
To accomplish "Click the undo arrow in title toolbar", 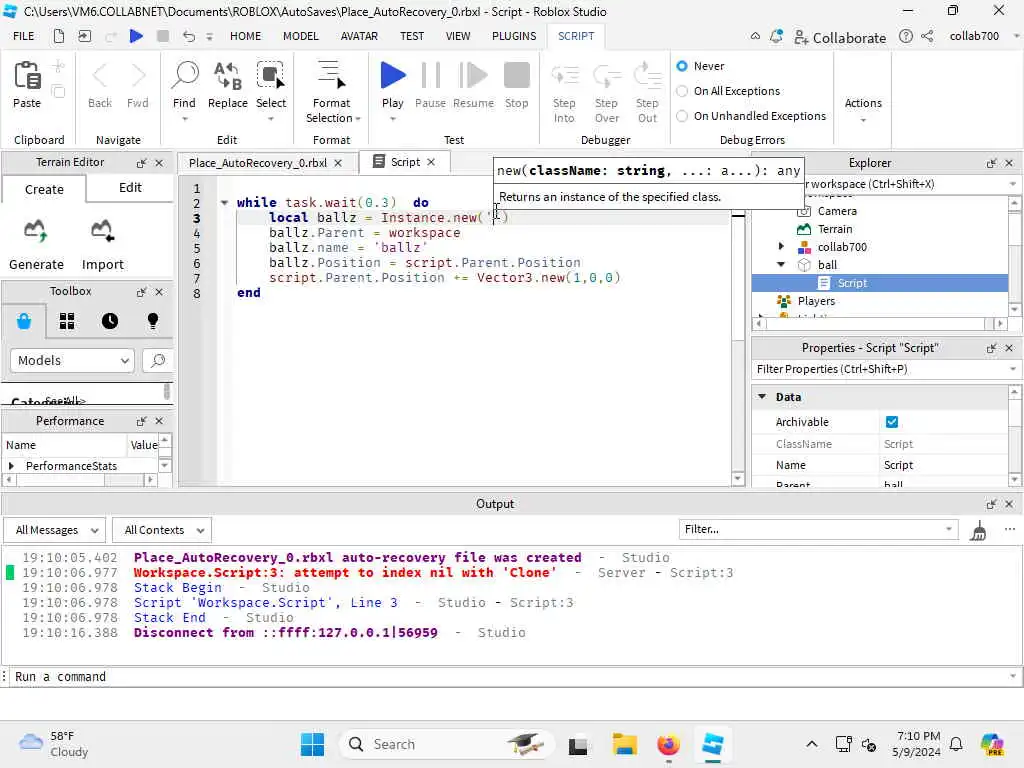I will click(x=188, y=36).
